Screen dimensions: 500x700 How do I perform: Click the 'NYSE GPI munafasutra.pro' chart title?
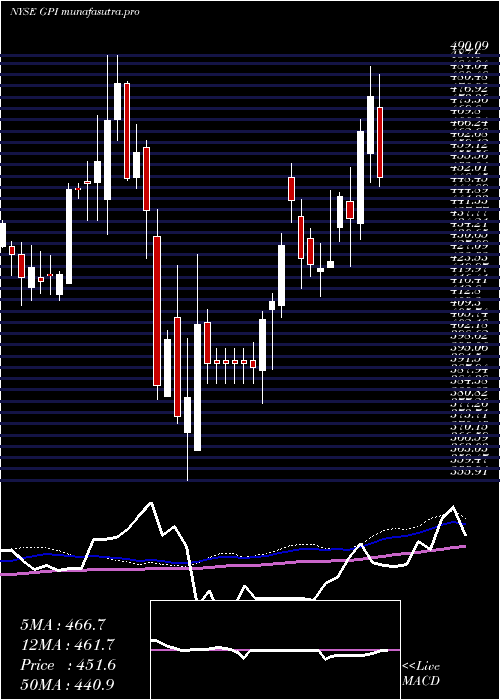click(74, 12)
